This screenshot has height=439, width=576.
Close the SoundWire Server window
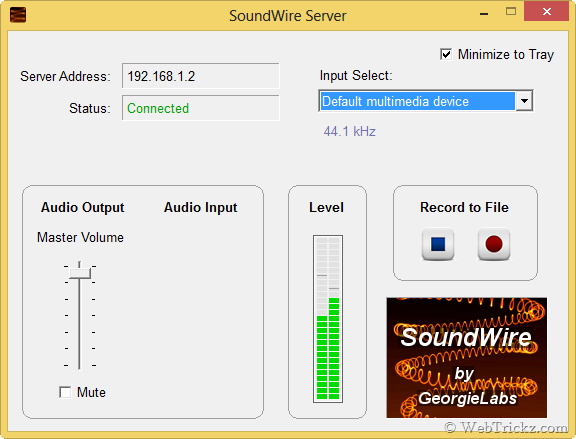coord(547,12)
